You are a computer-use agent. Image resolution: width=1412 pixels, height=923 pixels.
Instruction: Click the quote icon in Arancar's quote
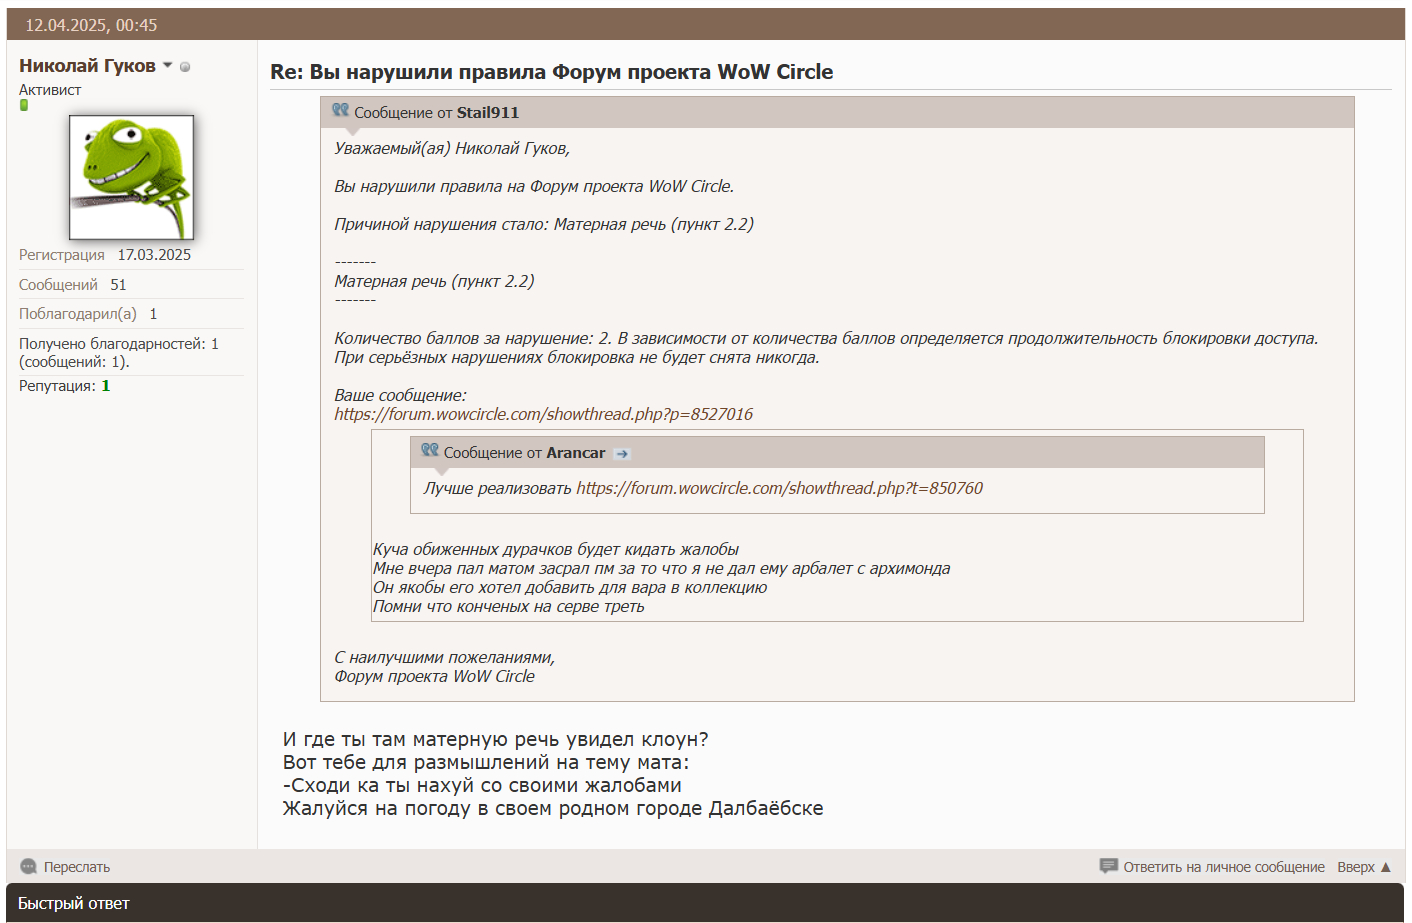click(x=430, y=450)
